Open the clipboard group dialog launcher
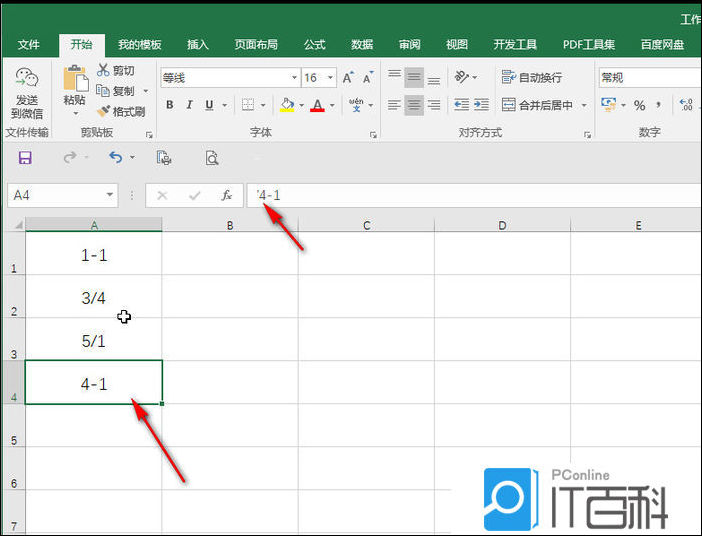The image size is (702, 536). coord(150,135)
